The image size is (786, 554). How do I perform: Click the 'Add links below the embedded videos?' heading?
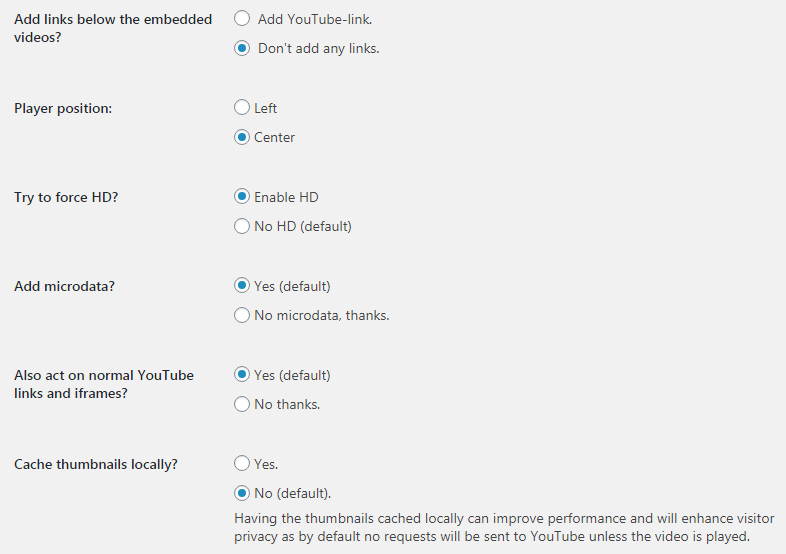[113, 28]
